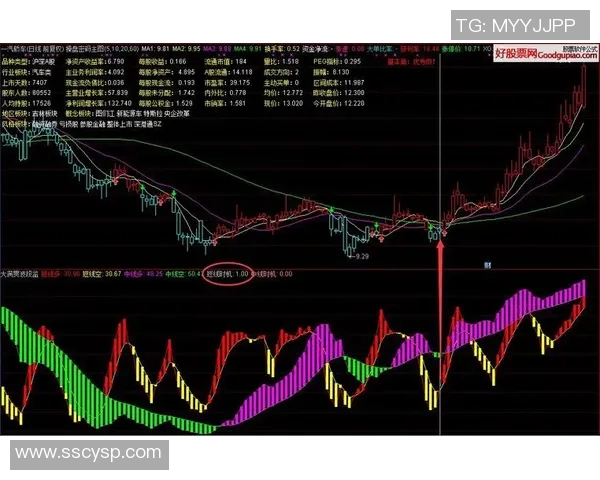This screenshot has width=600, height=480.
Task: Click the 净利润增长率: 132.740 value
Action: tap(99, 103)
